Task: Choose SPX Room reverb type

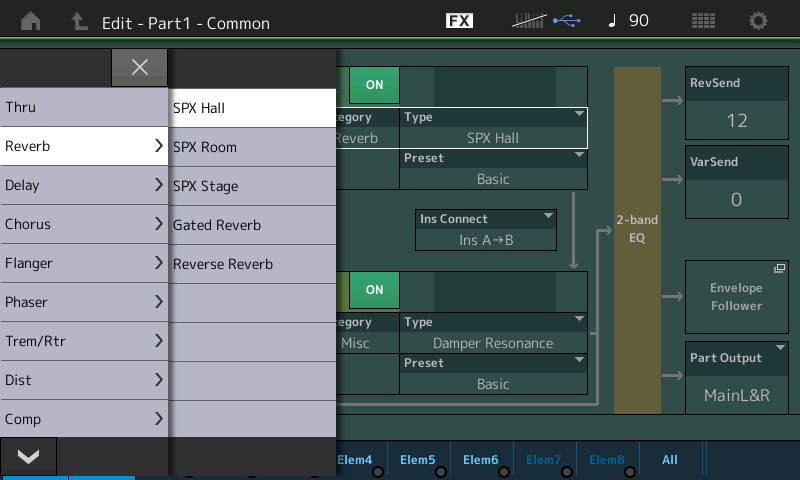Action: (x=252, y=147)
